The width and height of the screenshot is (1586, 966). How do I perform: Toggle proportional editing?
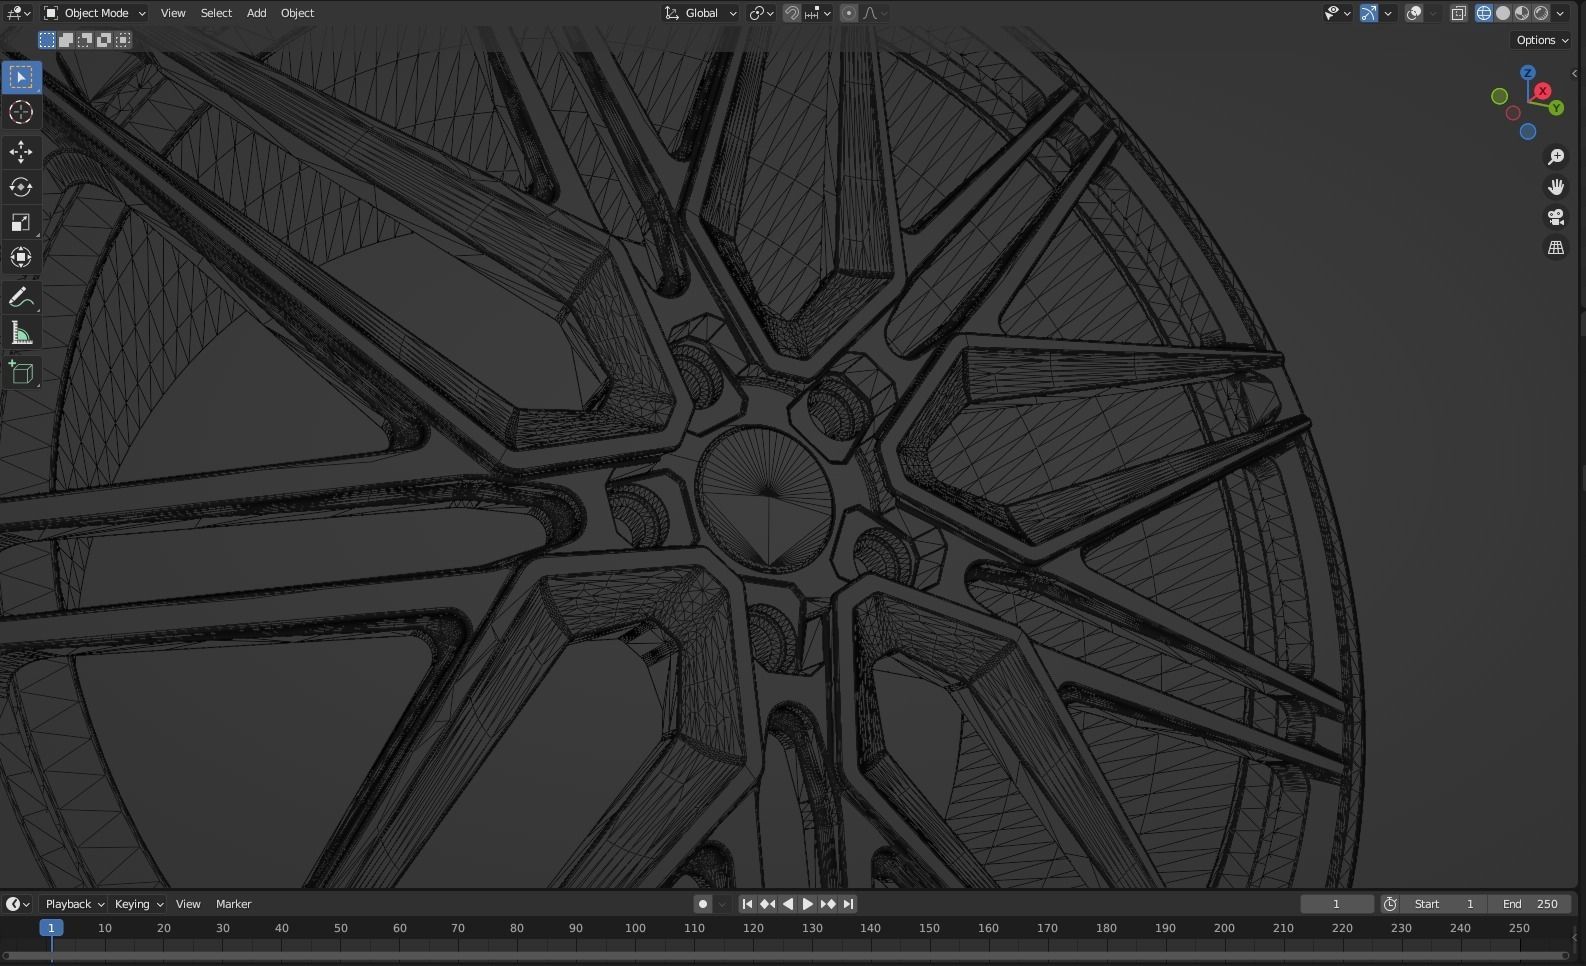[849, 13]
